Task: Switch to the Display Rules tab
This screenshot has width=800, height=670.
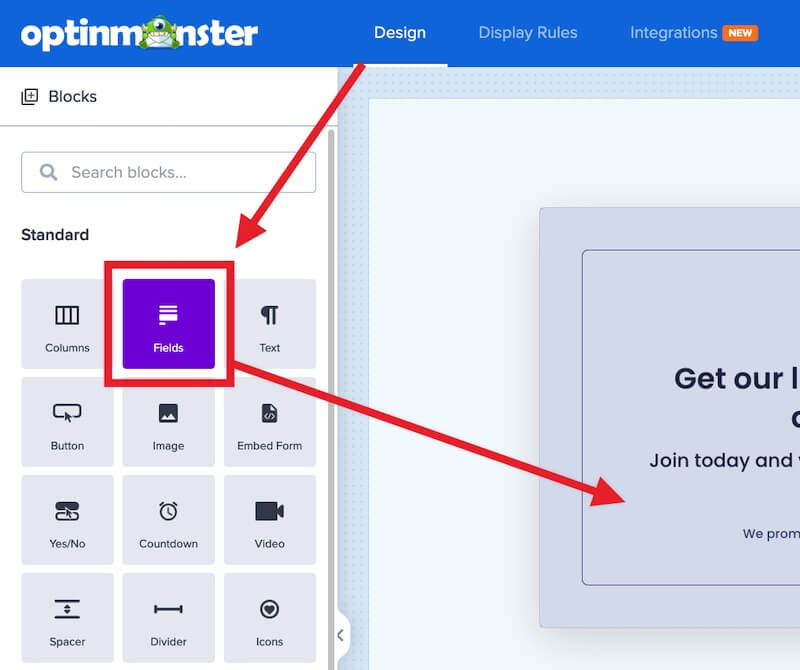Action: coord(528,32)
